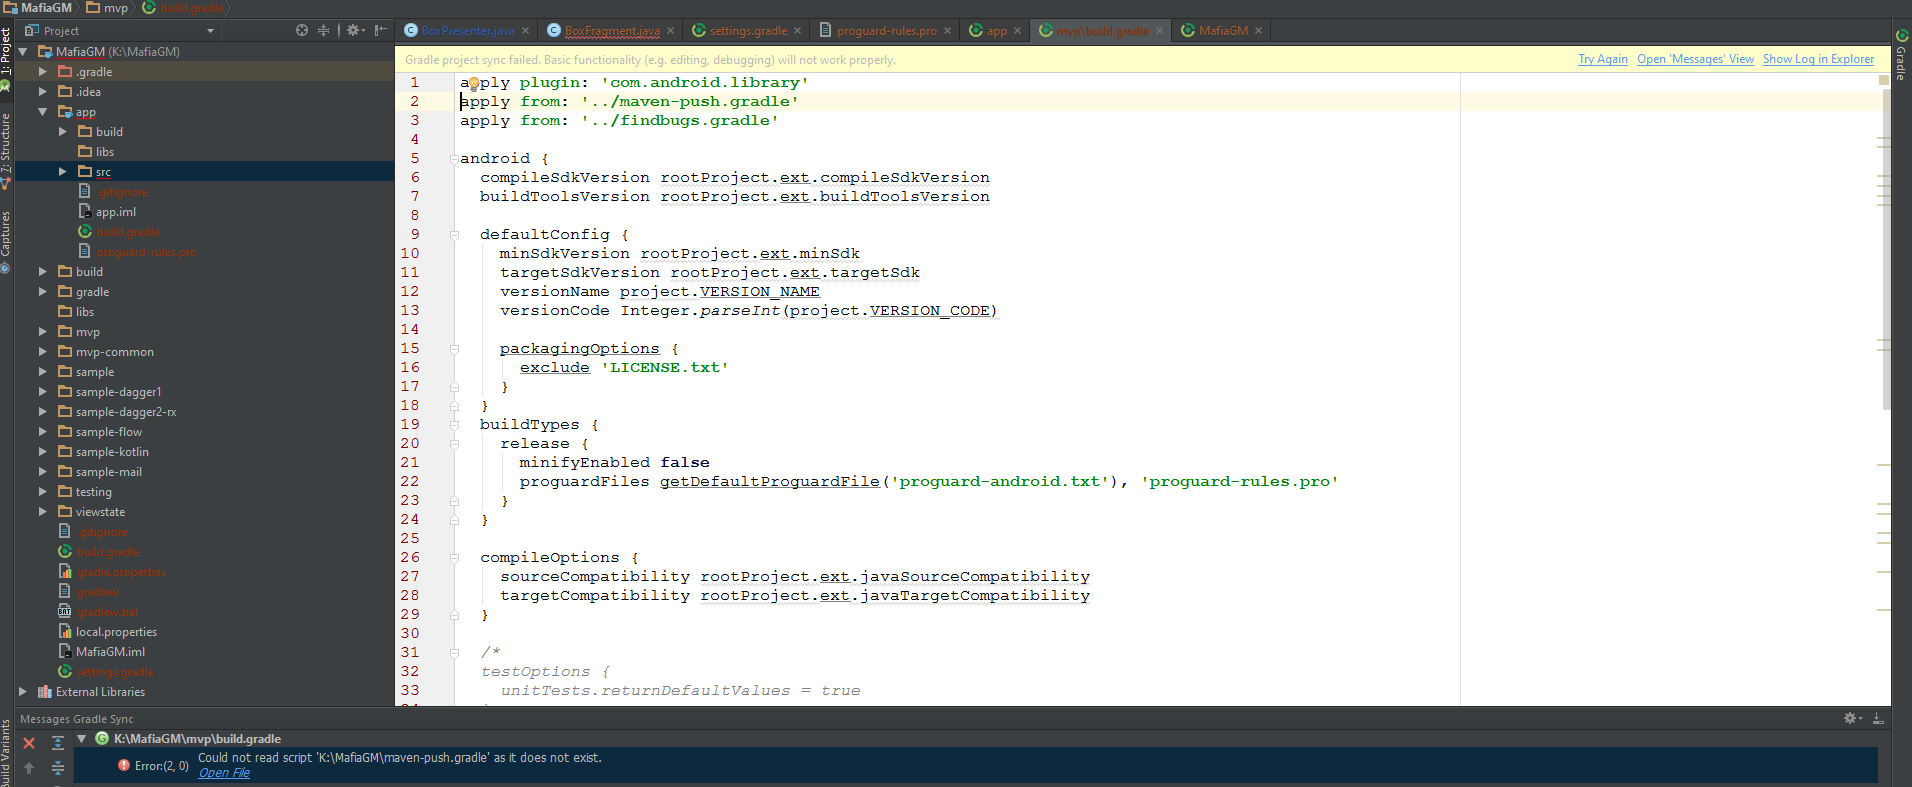
Task: Expand the src folder under app
Action: [62, 172]
